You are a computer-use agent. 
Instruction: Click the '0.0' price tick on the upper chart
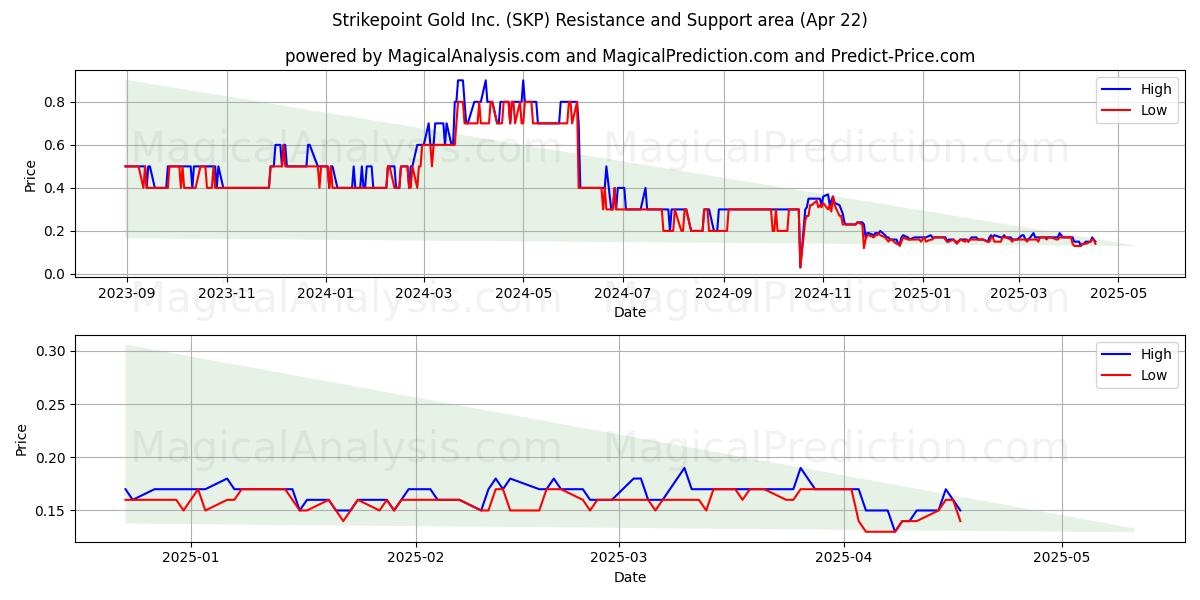[x=54, y=274]
